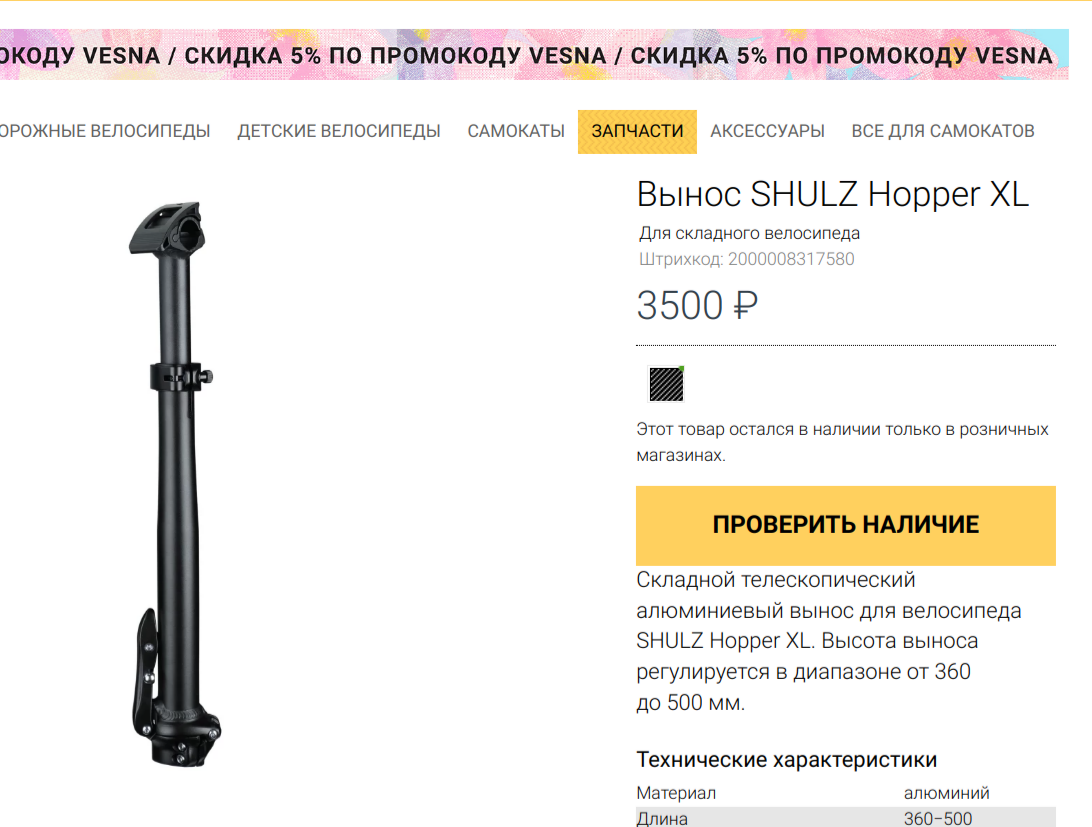Click the Технические характеристики heading
The width and height of the screenshot is (1092, 827).
[787, 760]
